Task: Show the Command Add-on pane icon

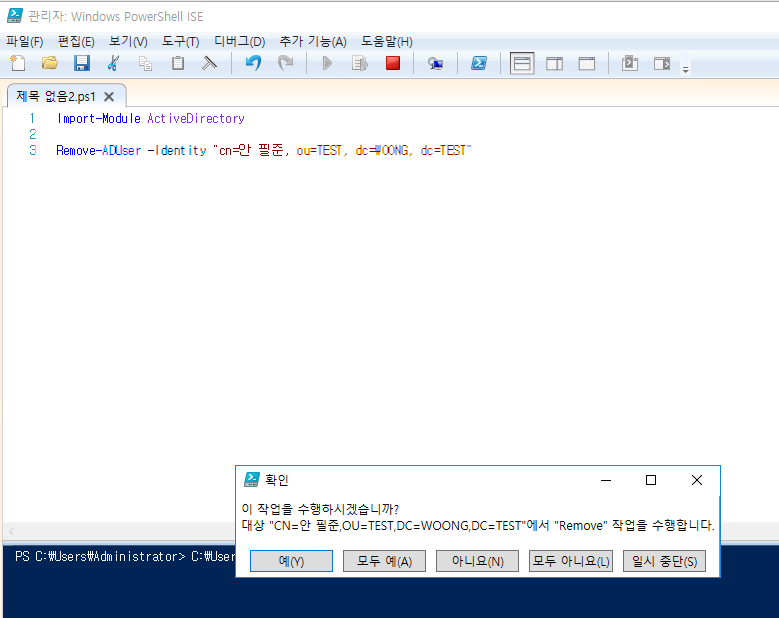Action: 662,64
